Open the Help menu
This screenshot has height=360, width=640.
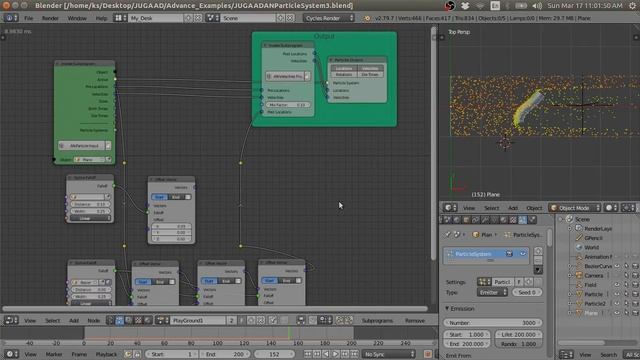coord(101,18)
